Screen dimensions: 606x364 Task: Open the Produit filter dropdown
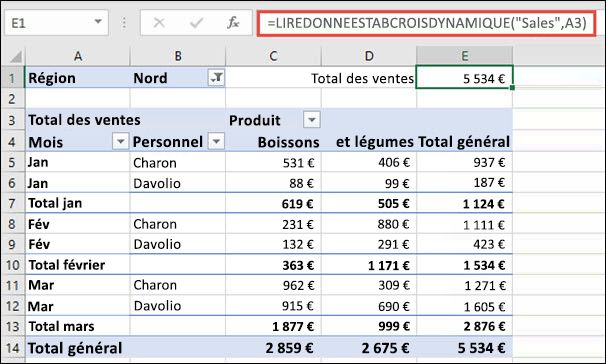[x=312, y=120]
